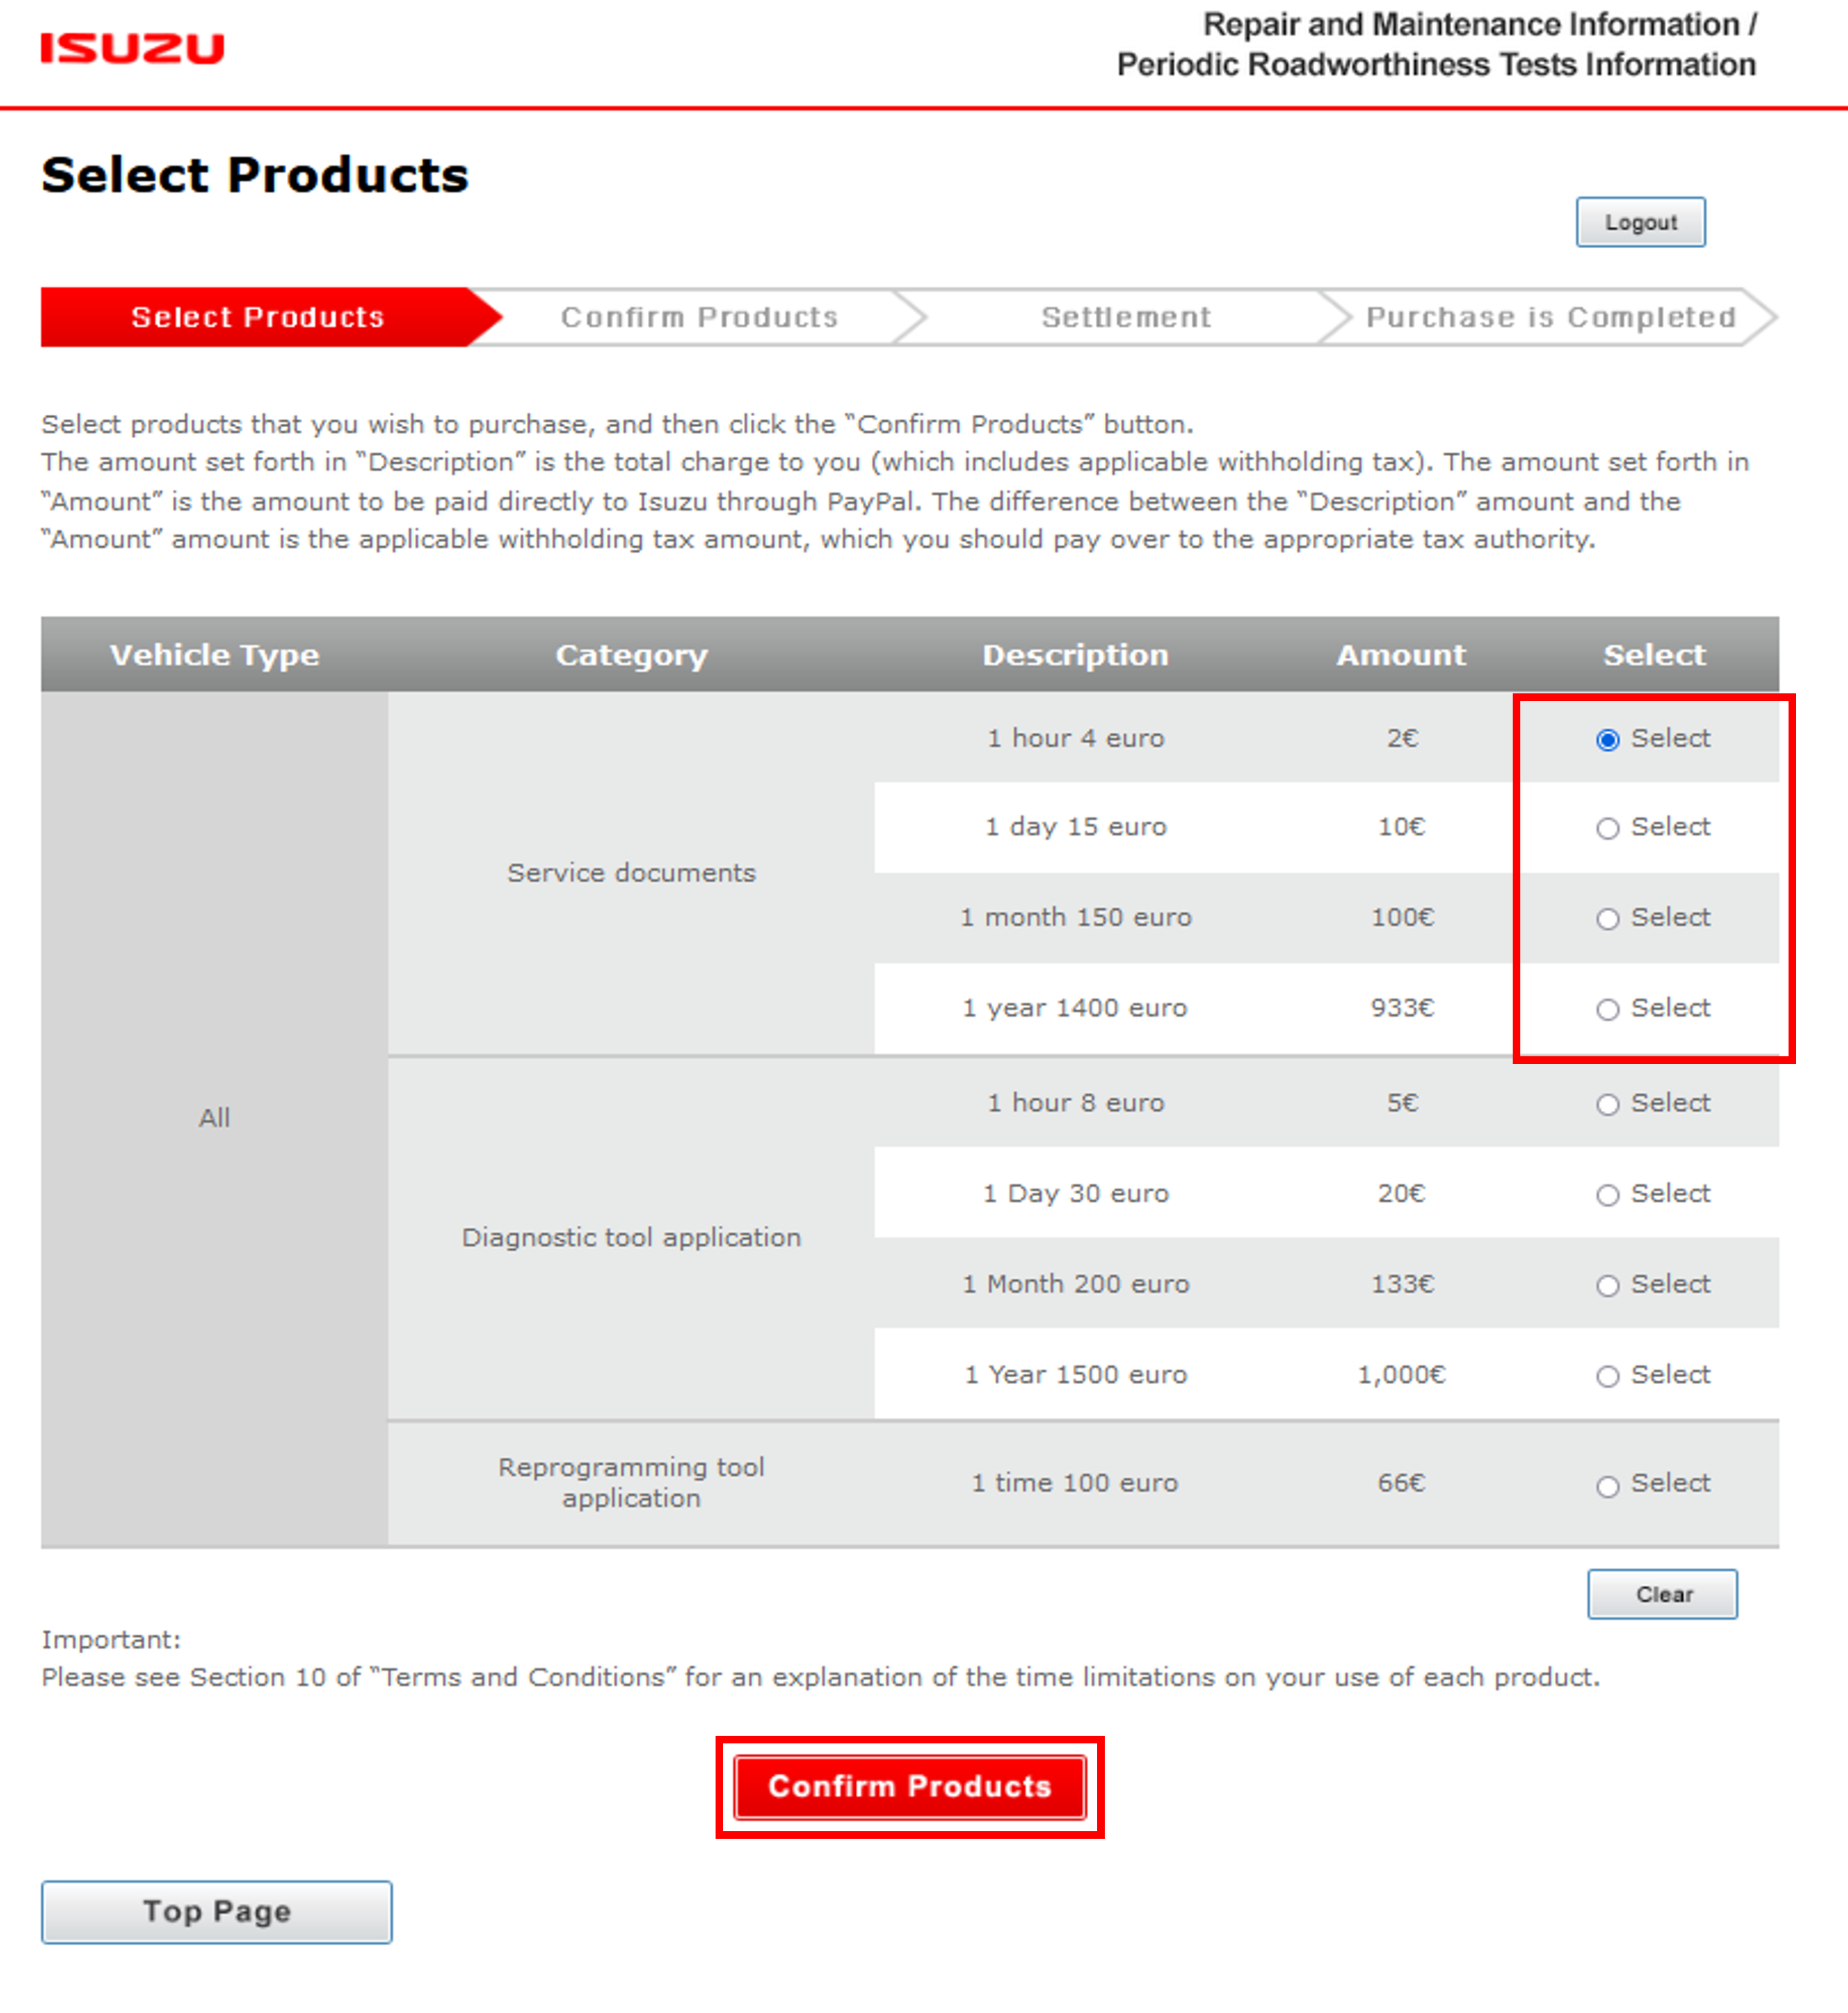The height and width of the screenshot is (2013, 1848).
Task: Navigate back using the Top Page button
Action: pos(215,1912)
